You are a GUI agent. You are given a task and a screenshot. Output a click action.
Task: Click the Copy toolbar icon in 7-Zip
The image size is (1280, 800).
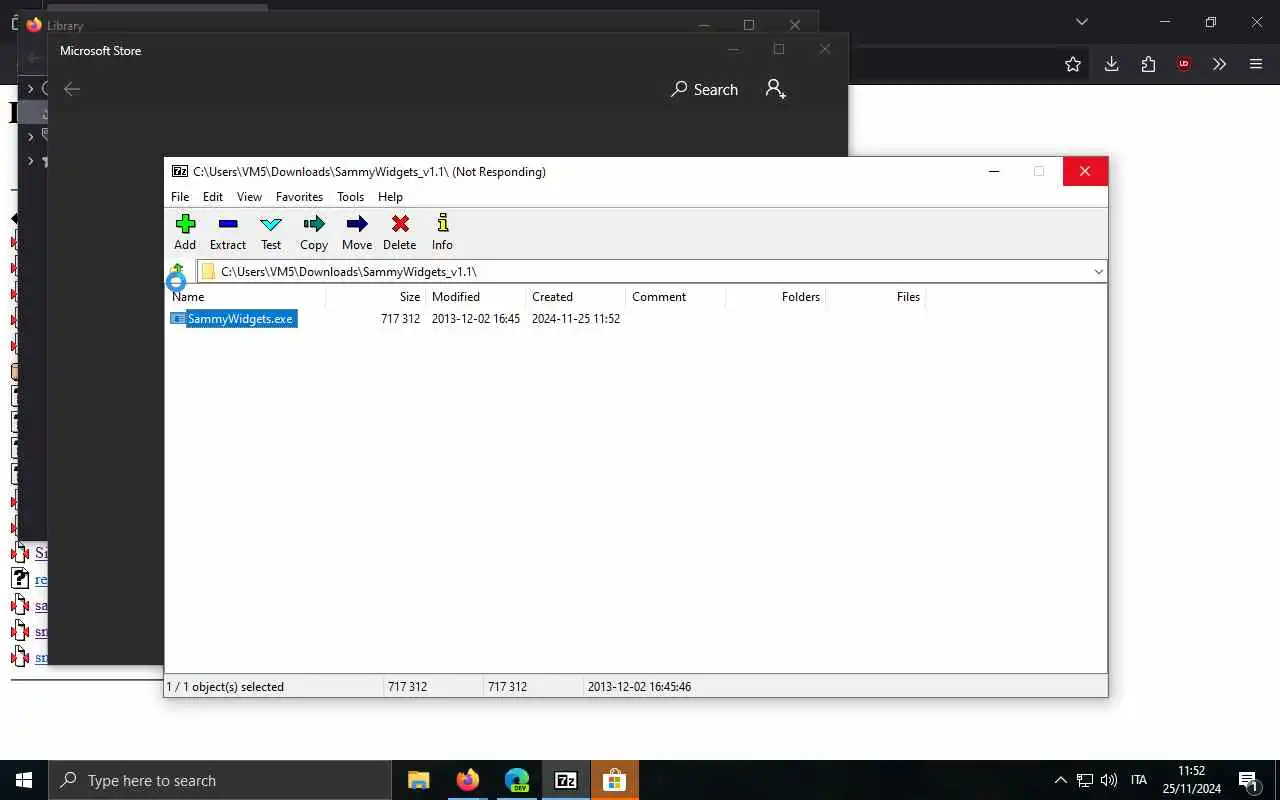(x=314, y=224)
